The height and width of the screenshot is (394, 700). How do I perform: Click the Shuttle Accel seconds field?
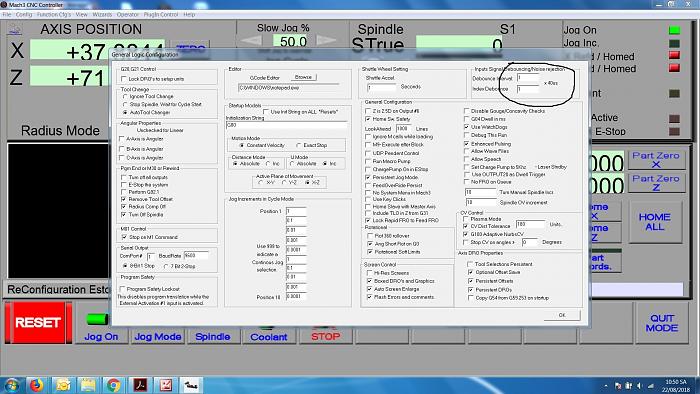[382, 87]
